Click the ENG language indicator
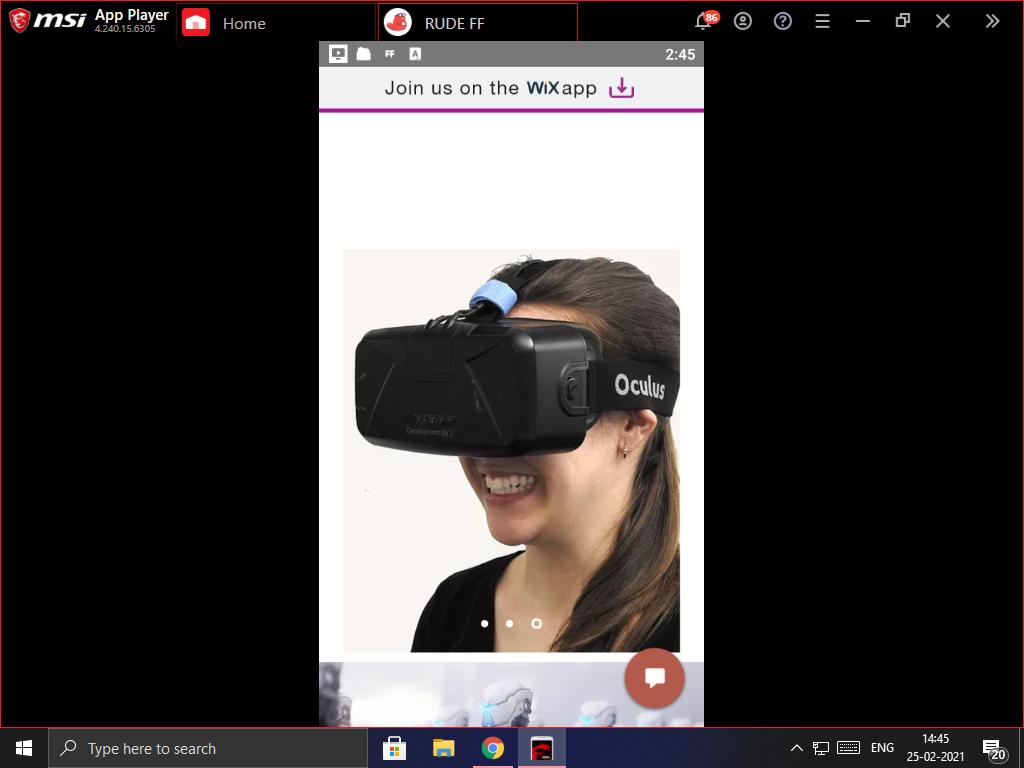 (882, 748)
